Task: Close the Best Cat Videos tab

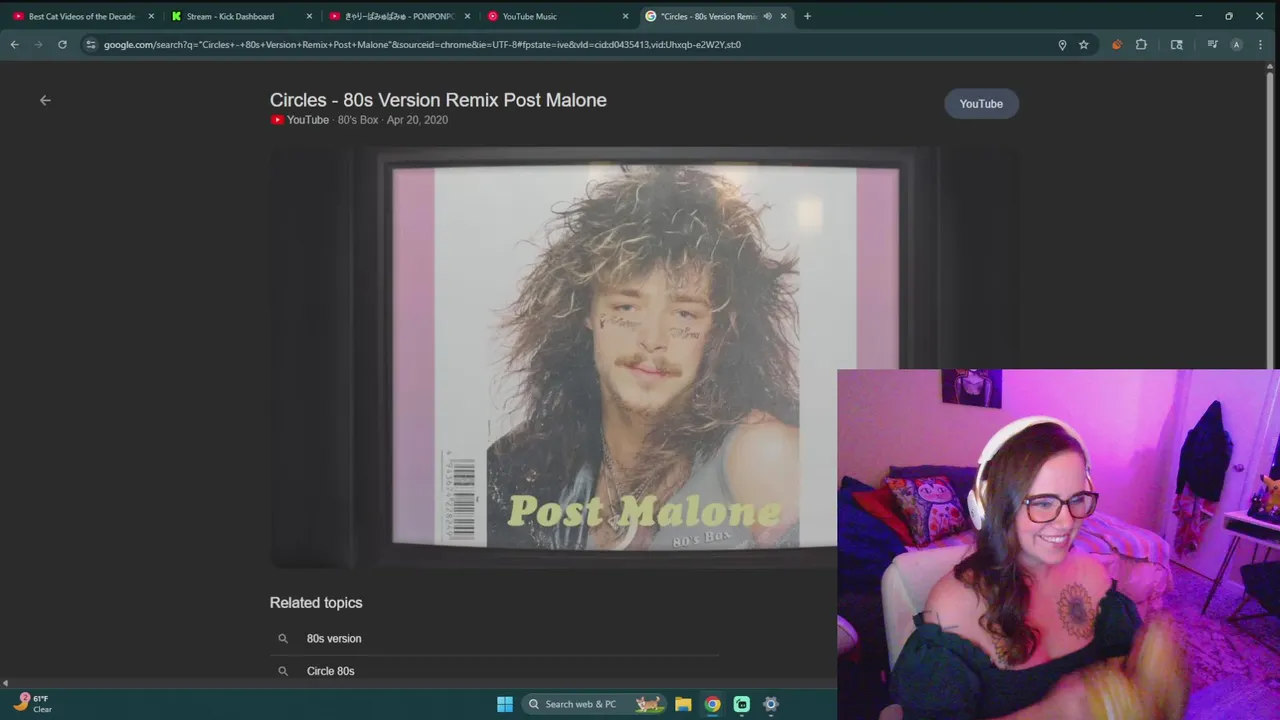Action: coord(151,16)
